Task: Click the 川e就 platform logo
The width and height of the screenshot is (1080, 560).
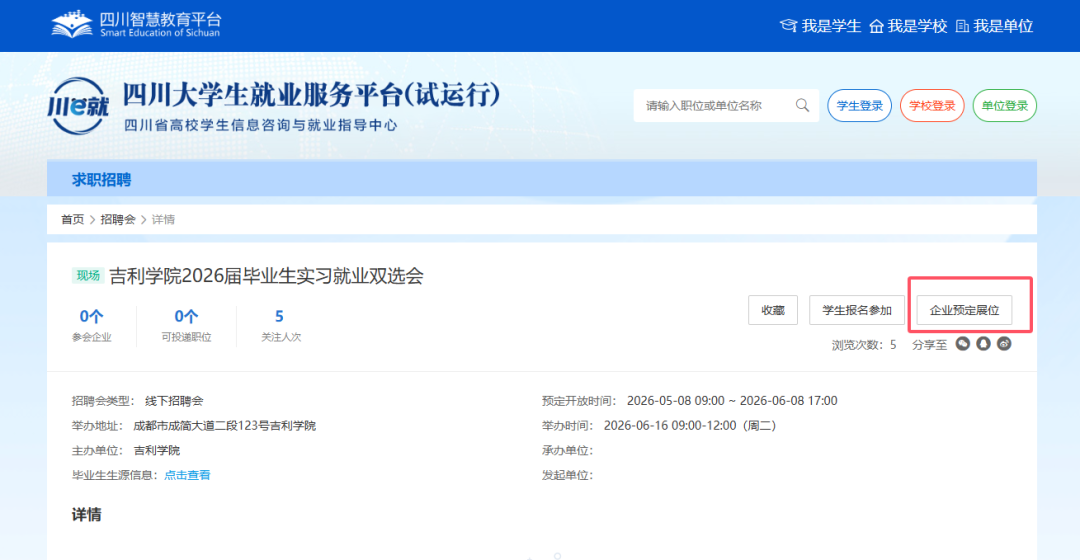Action: [79, 106]
